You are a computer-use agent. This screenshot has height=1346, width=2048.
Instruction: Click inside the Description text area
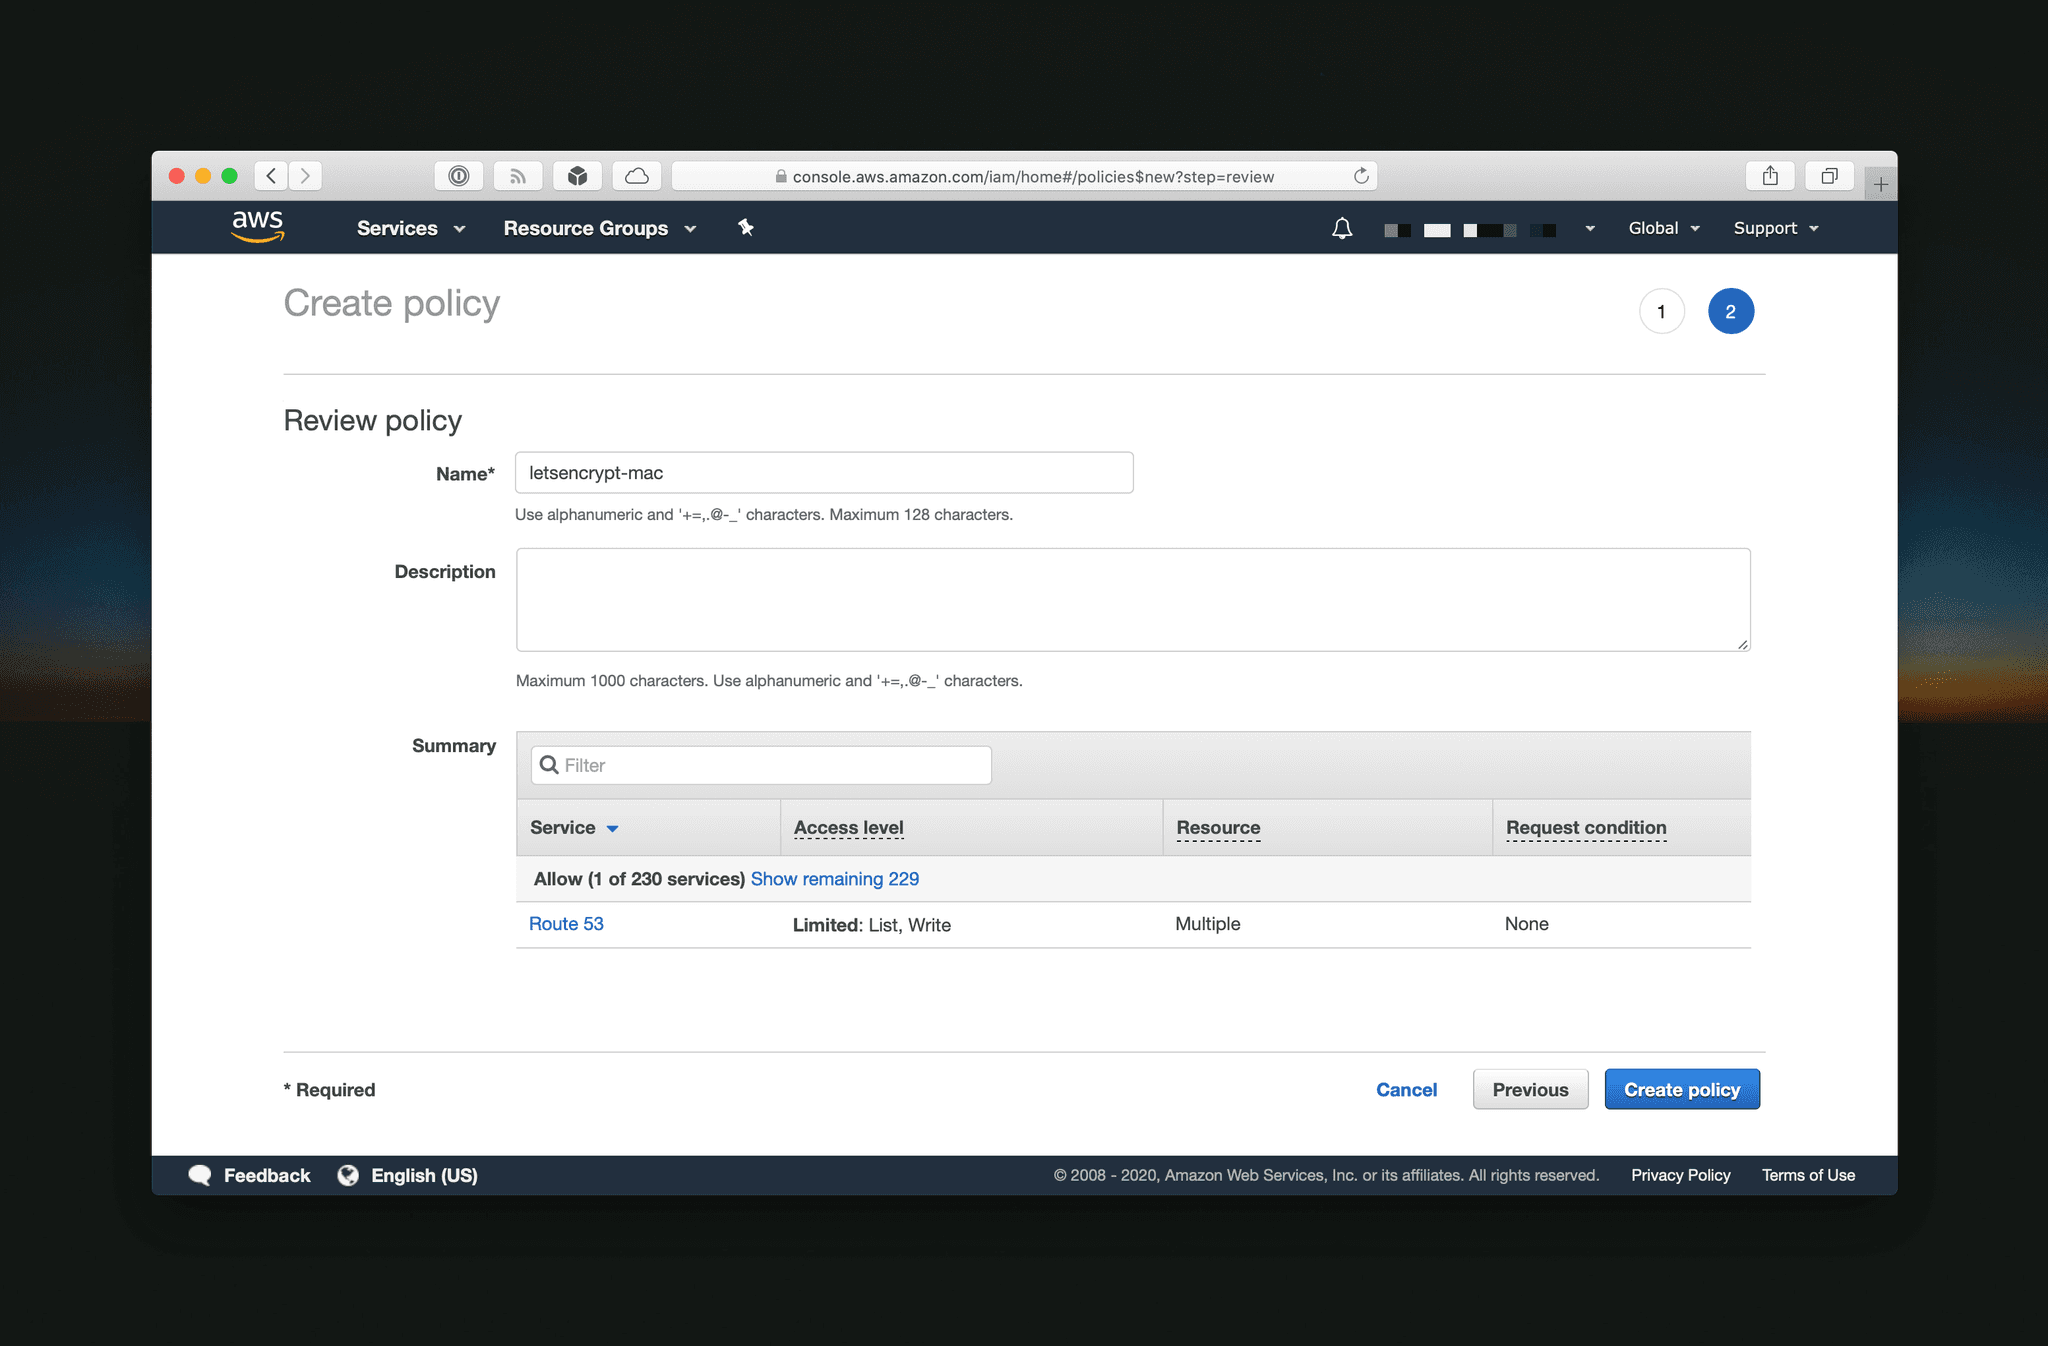1130,598
